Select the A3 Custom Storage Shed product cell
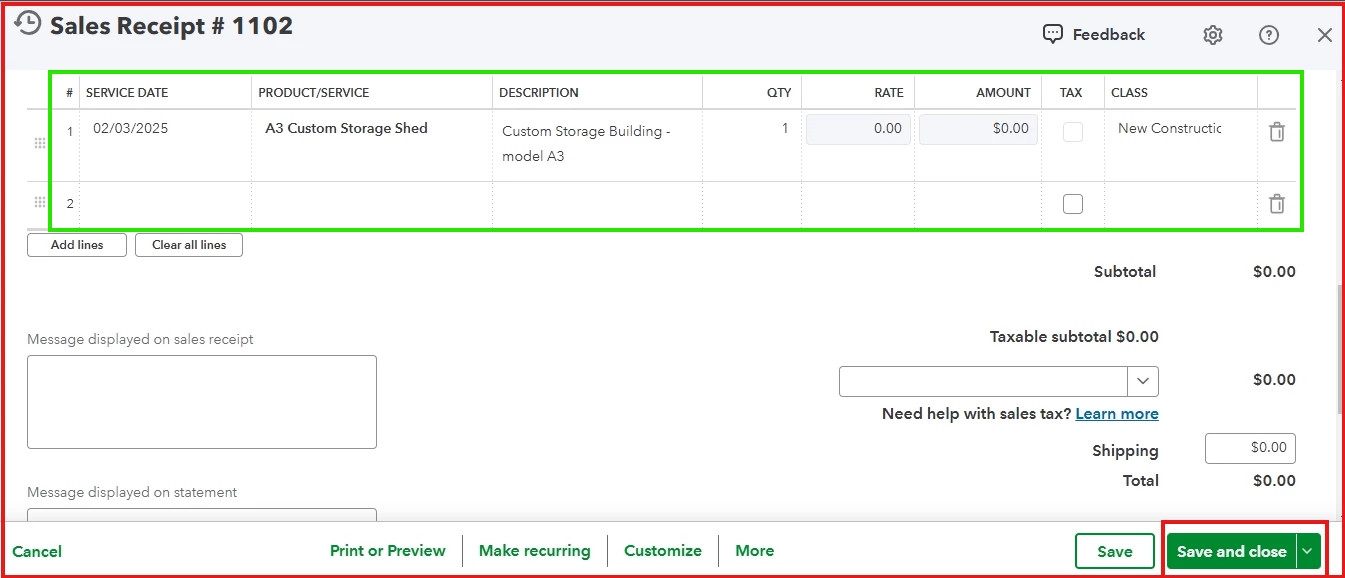 click(x=372, y=145)
